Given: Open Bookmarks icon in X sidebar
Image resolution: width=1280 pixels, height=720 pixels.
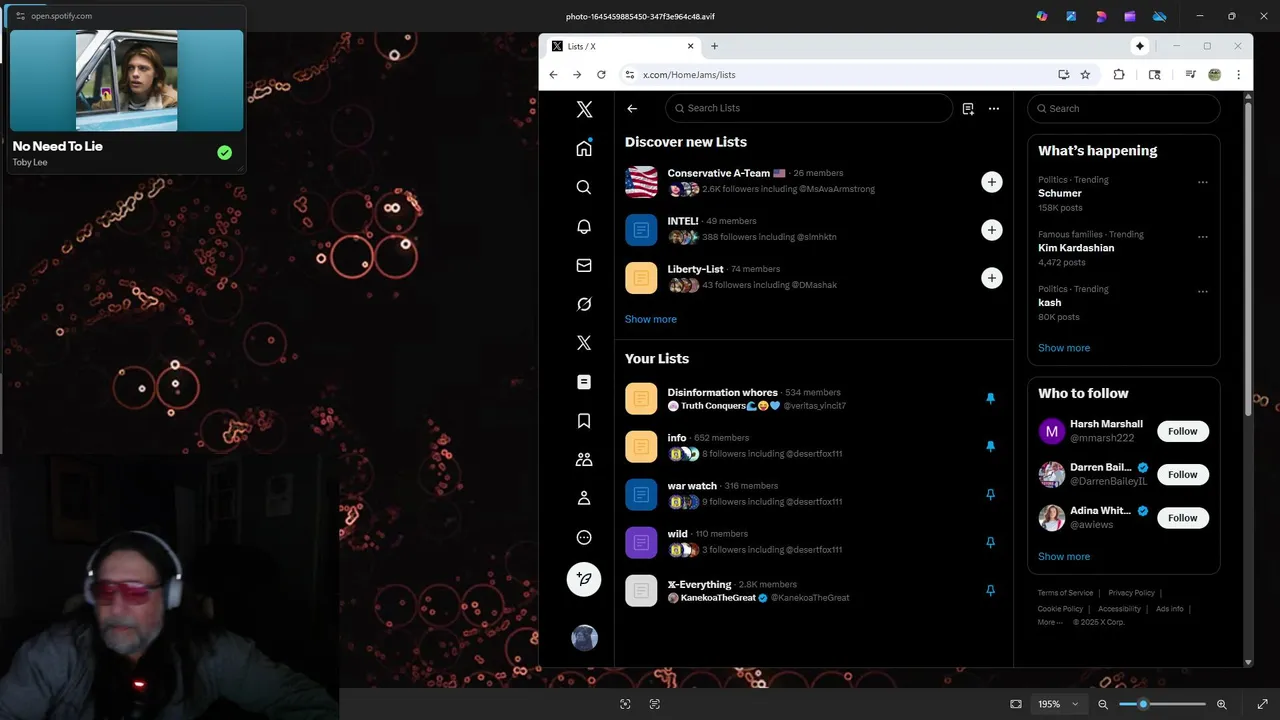Looking at the screenshot, I should pyautogui.click(x=584, y=421).
